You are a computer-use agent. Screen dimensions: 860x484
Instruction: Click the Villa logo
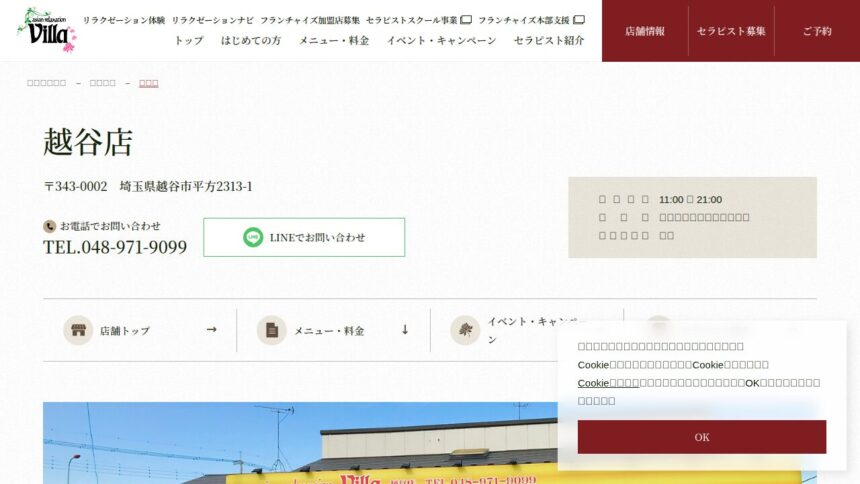pyautogui.click(x=47, y=31)
